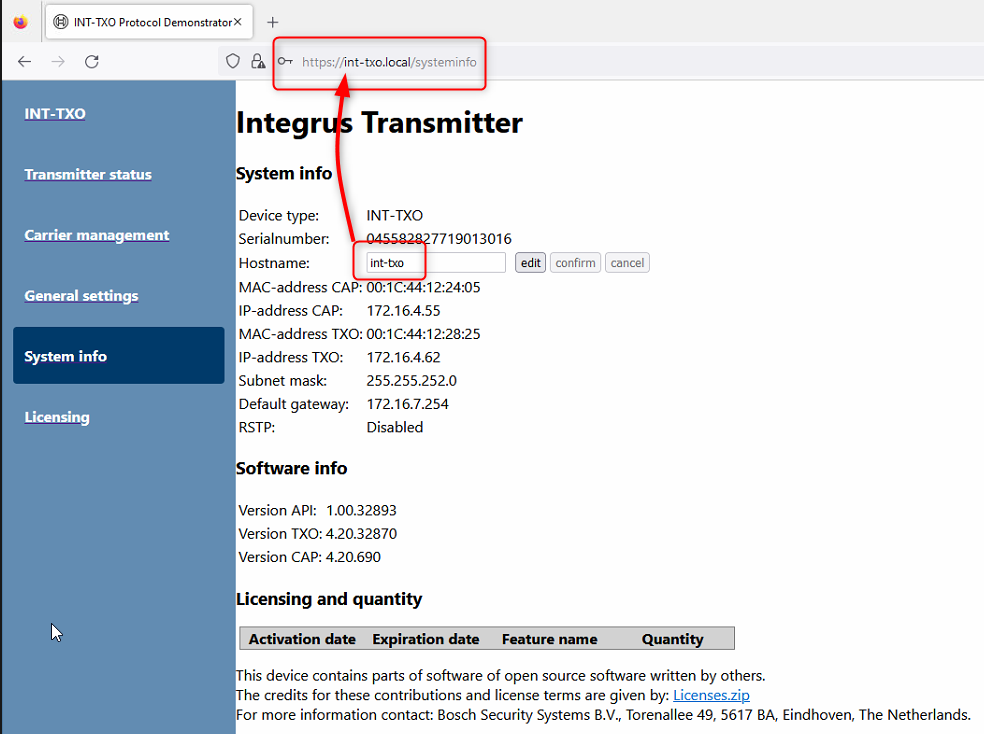
Task: Click the browser back arrow
Action: click(25, 62)
